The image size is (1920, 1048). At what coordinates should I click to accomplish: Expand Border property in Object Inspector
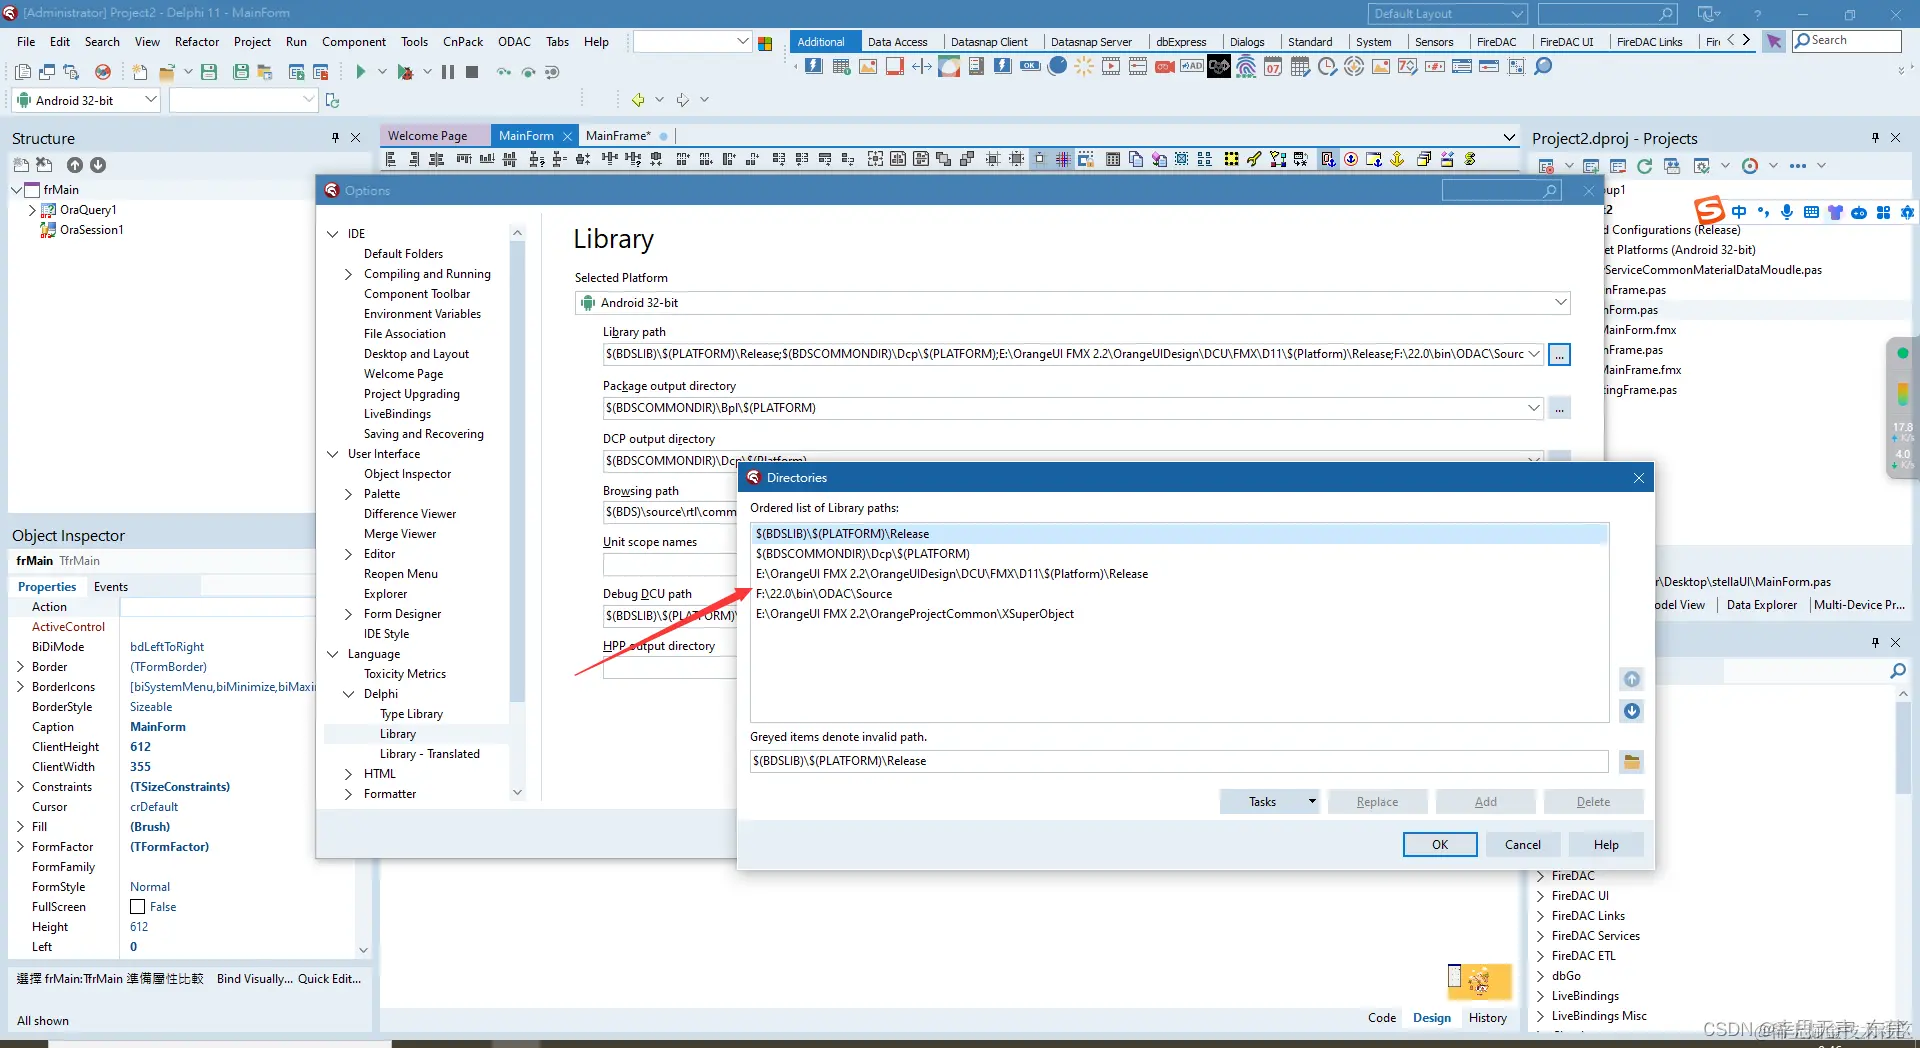click(x=20, y=667)
